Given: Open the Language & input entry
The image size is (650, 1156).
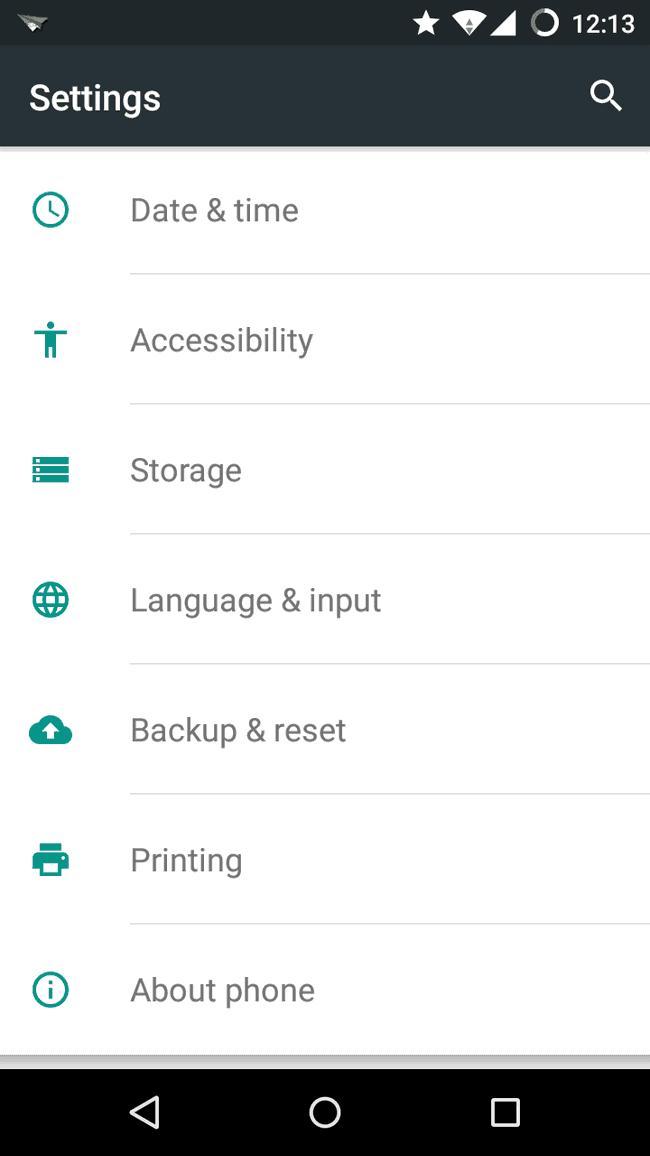Looking at the screenshot, I should point(255,600).
